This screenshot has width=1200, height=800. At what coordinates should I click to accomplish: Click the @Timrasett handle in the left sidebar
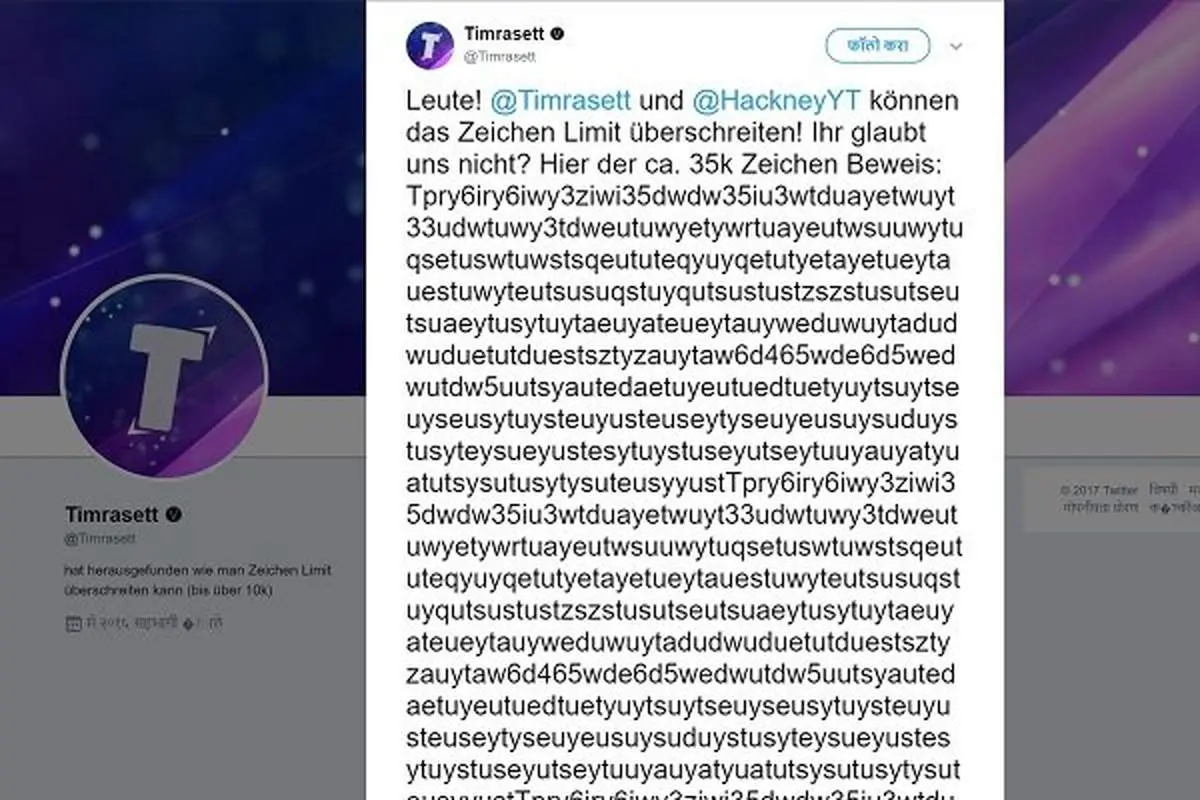click(x=100, y=539)
